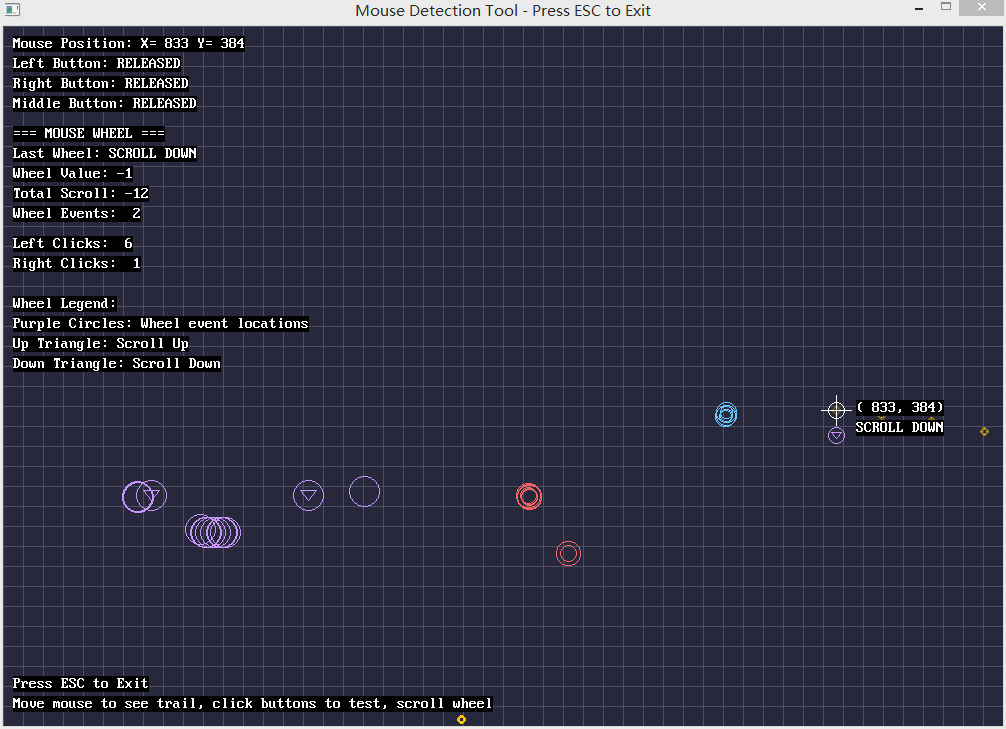1006x729 pixels.
Task: Click the standalone purple circle with down triangle
Action: click(x=309, y=495)
